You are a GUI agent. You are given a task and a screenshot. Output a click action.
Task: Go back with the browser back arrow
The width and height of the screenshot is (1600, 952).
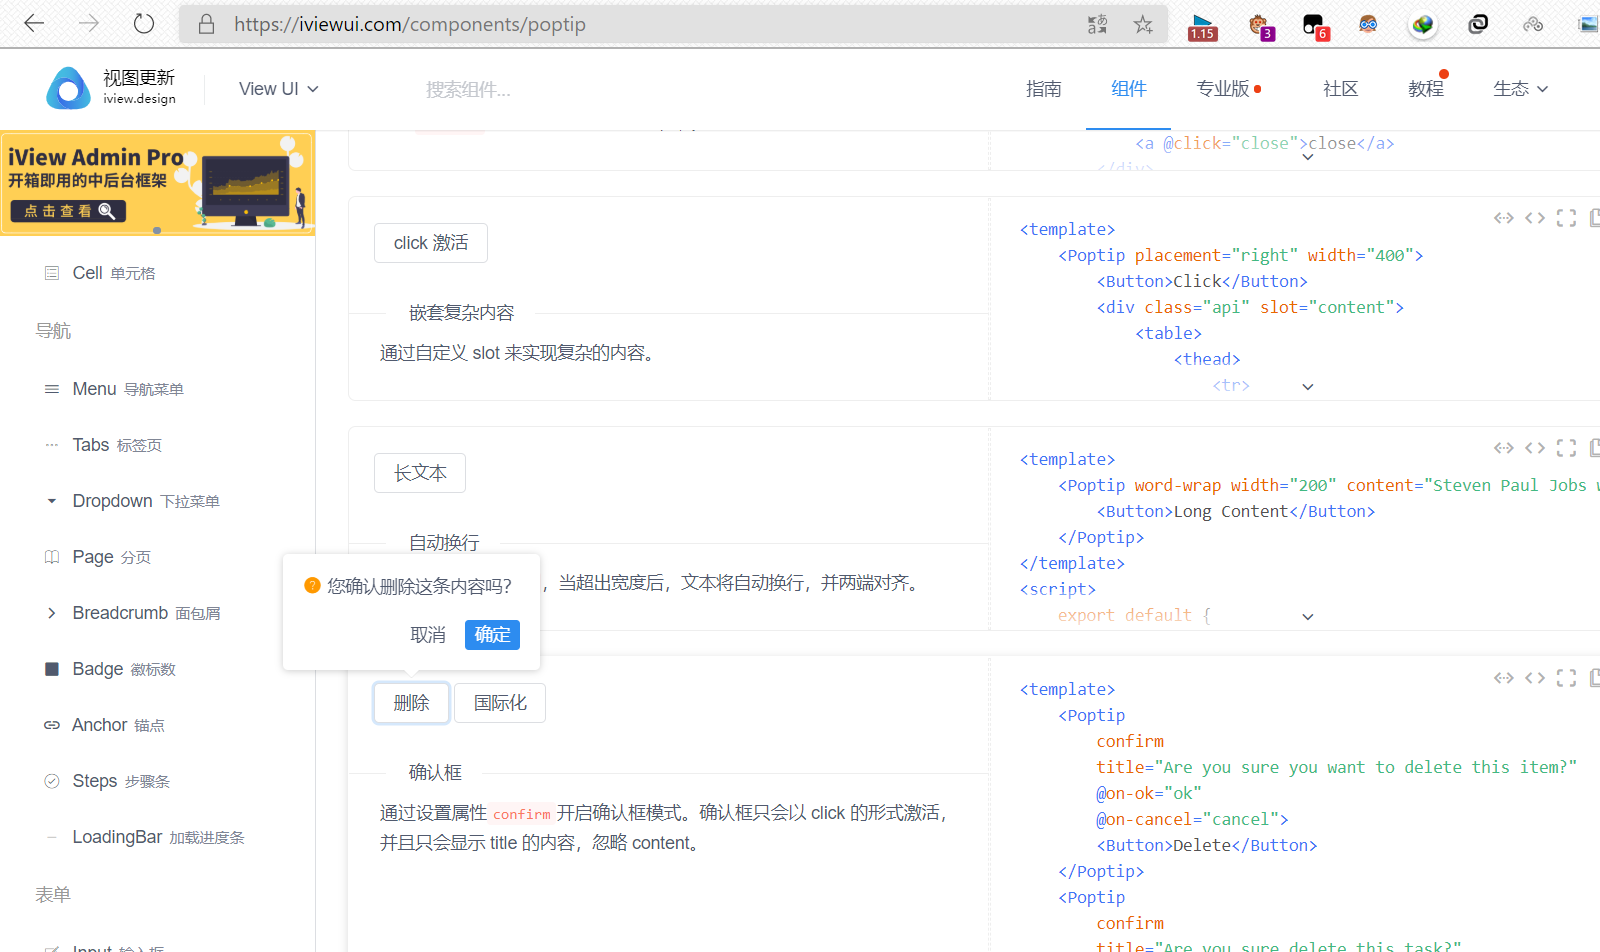(34, 23)
